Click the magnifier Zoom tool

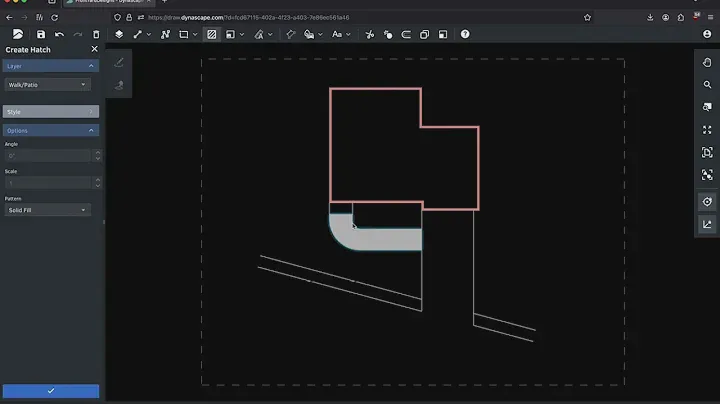[707, 85]
